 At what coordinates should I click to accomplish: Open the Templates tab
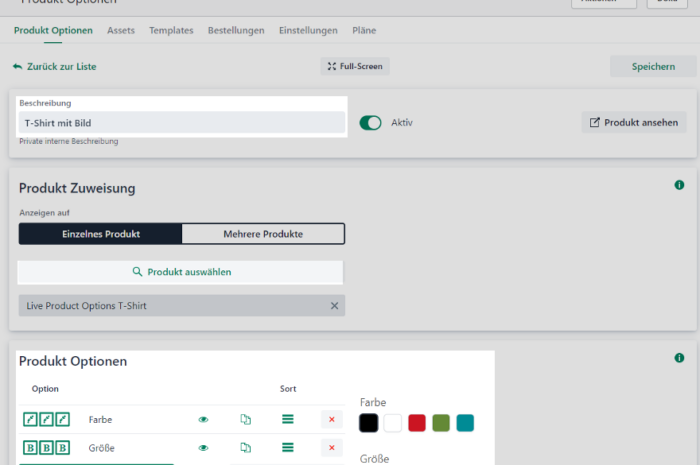(x=171, y=30)
